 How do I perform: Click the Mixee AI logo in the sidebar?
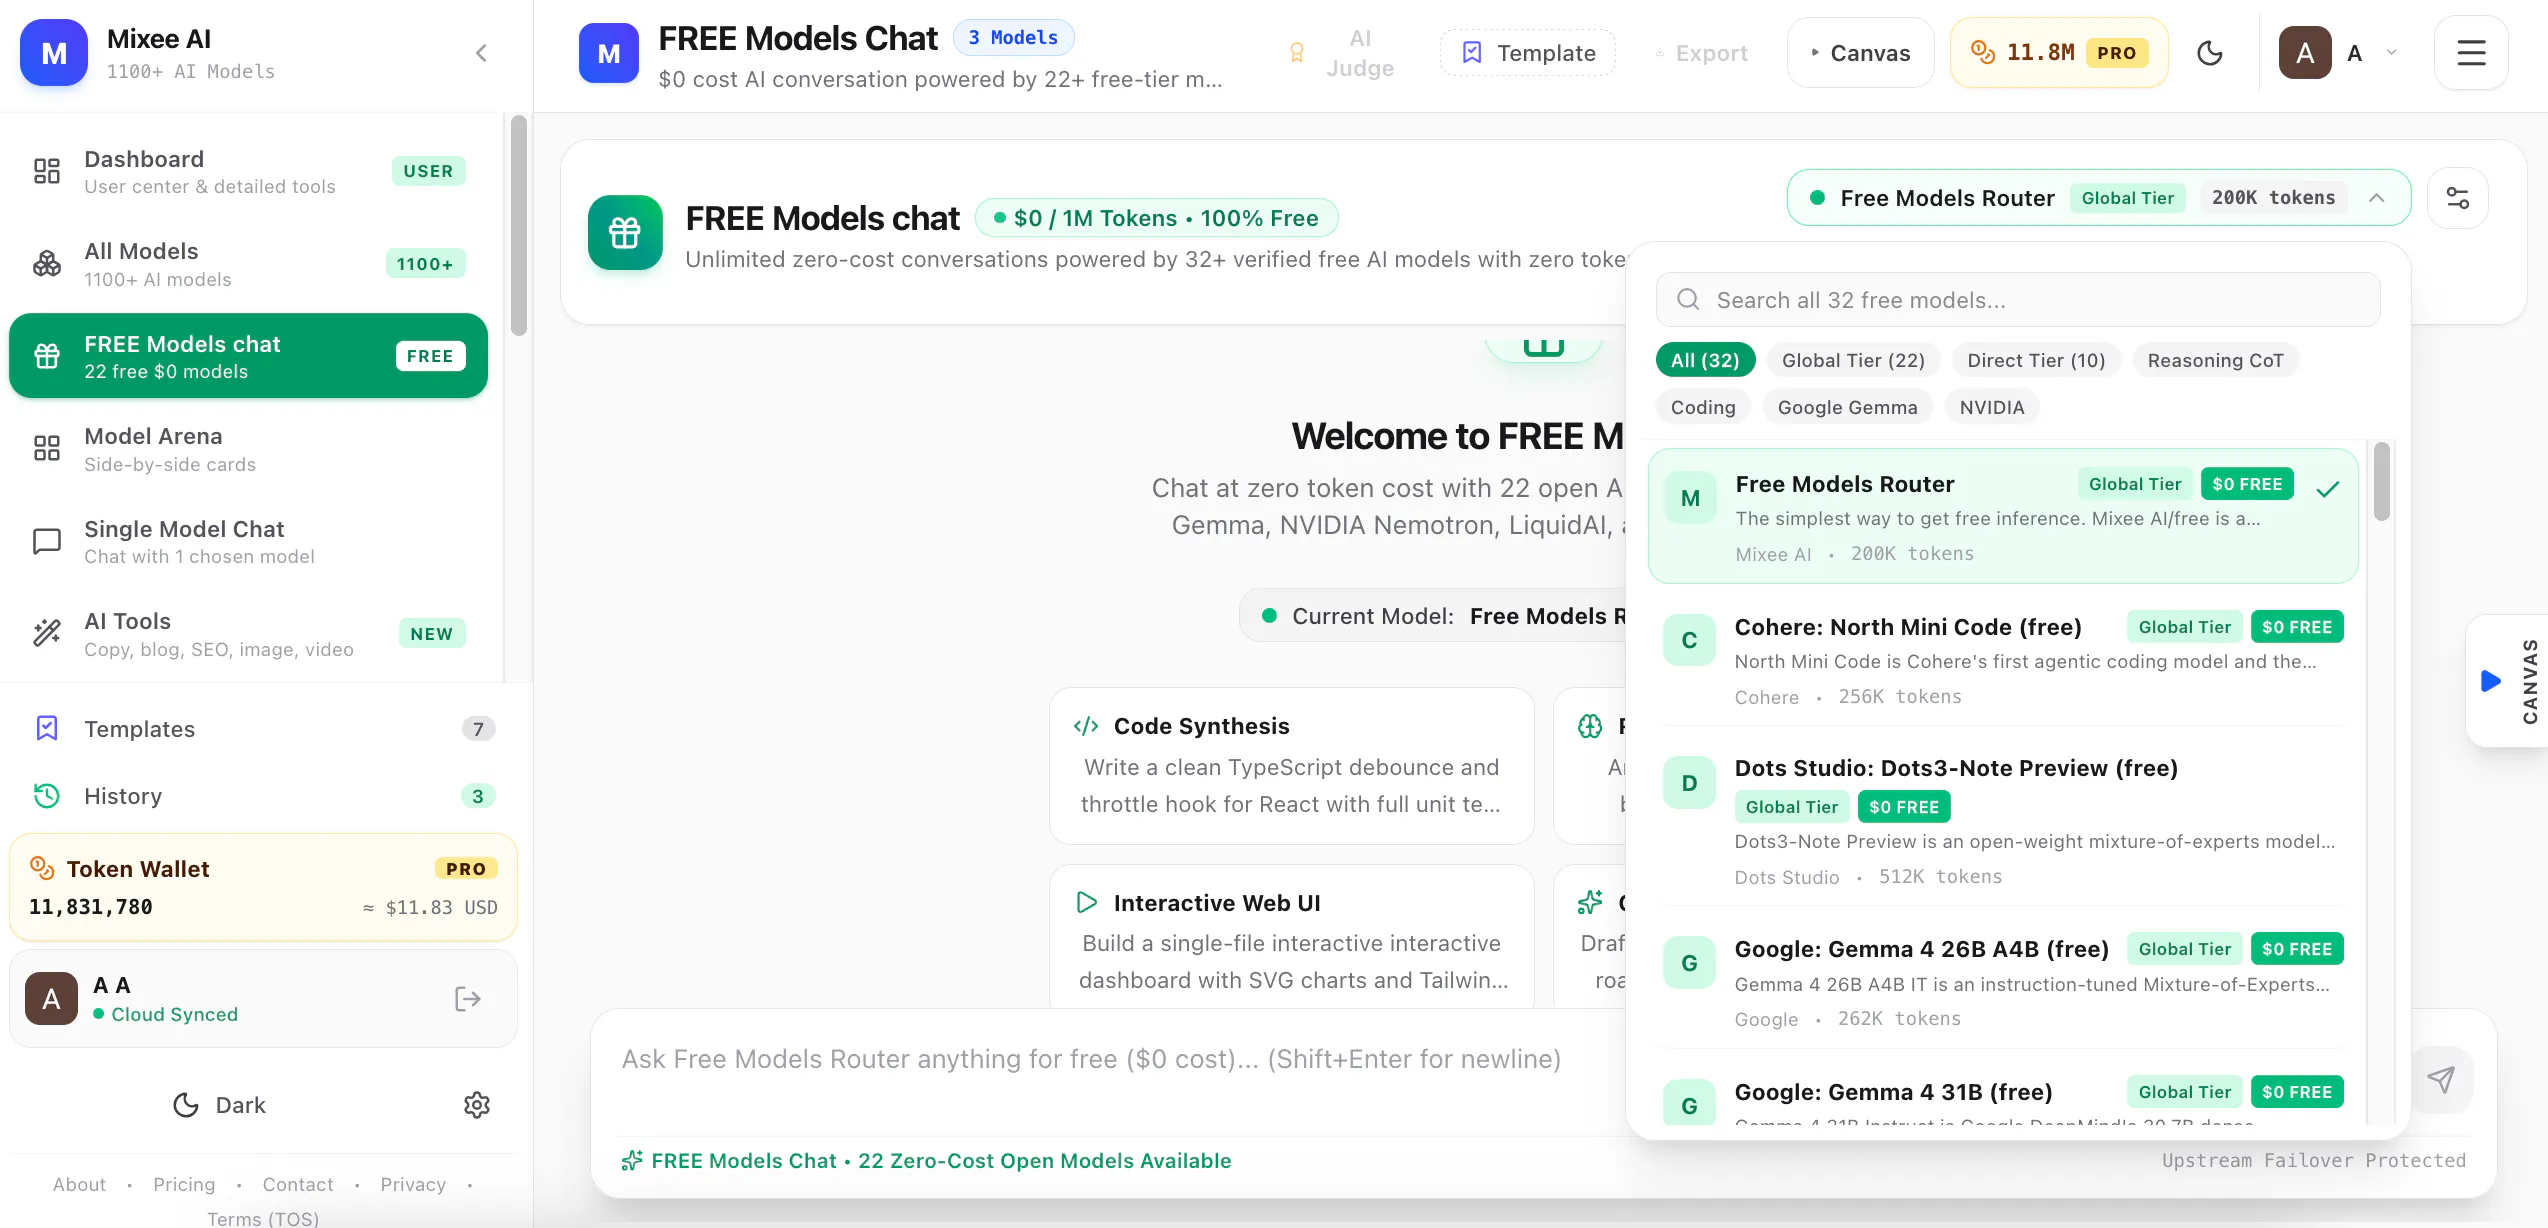coord(54,53)
